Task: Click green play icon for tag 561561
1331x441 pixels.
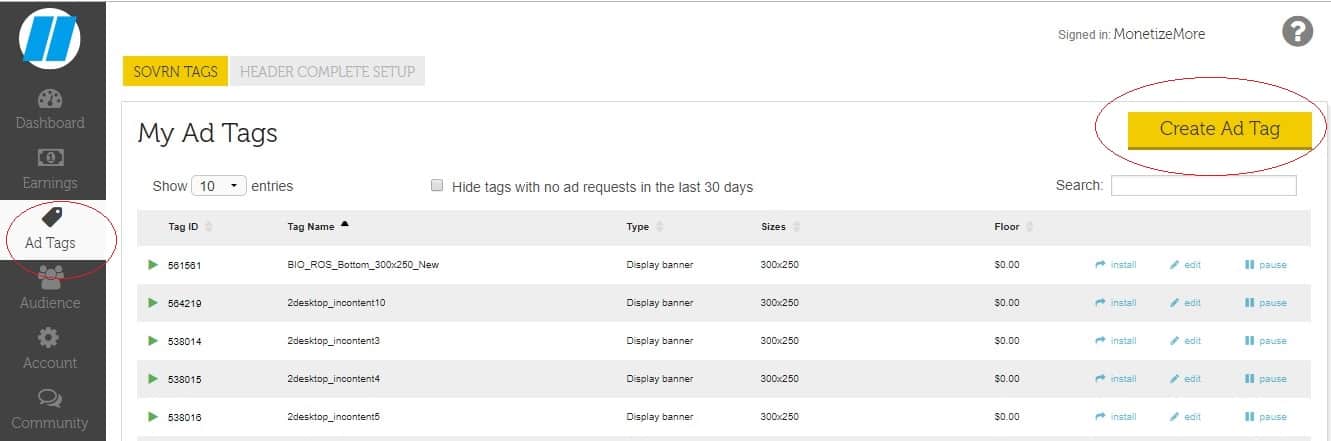Action: pos(153,265)
